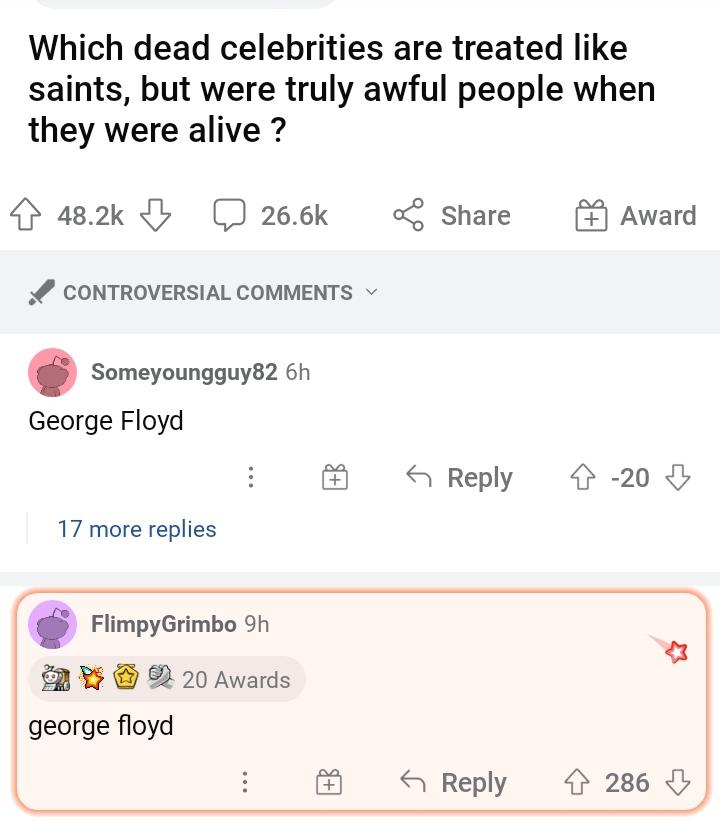Reply to FlimpyGrimbo's comment

point(454,782)
